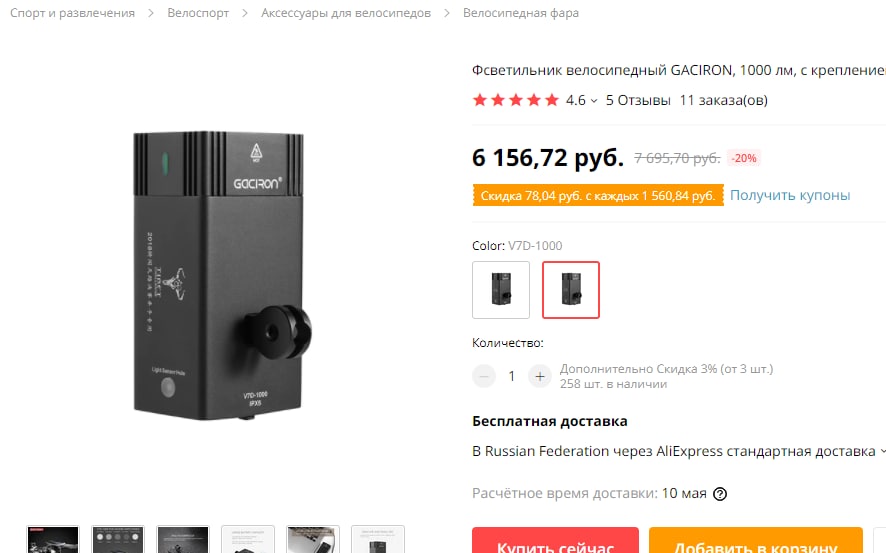The width and height of the screenshot is (886, 553).
Task: Go to the Велоспорт breadcrumb category
Action: [198, 13]
